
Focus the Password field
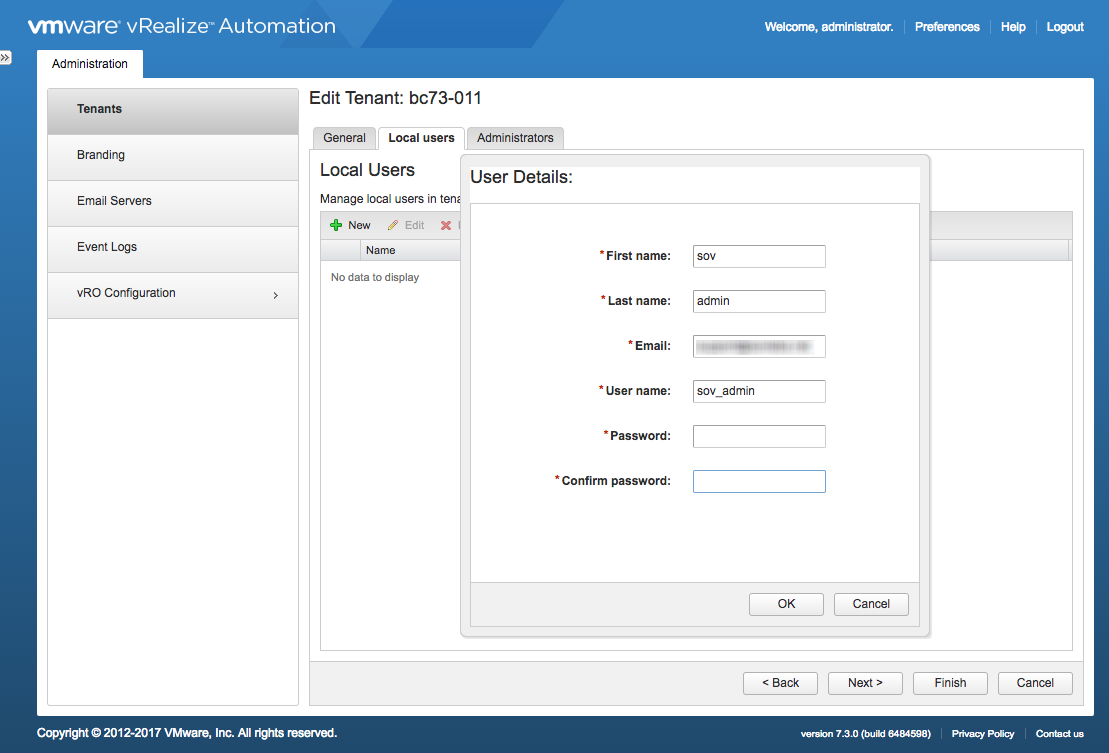point(759,436)
